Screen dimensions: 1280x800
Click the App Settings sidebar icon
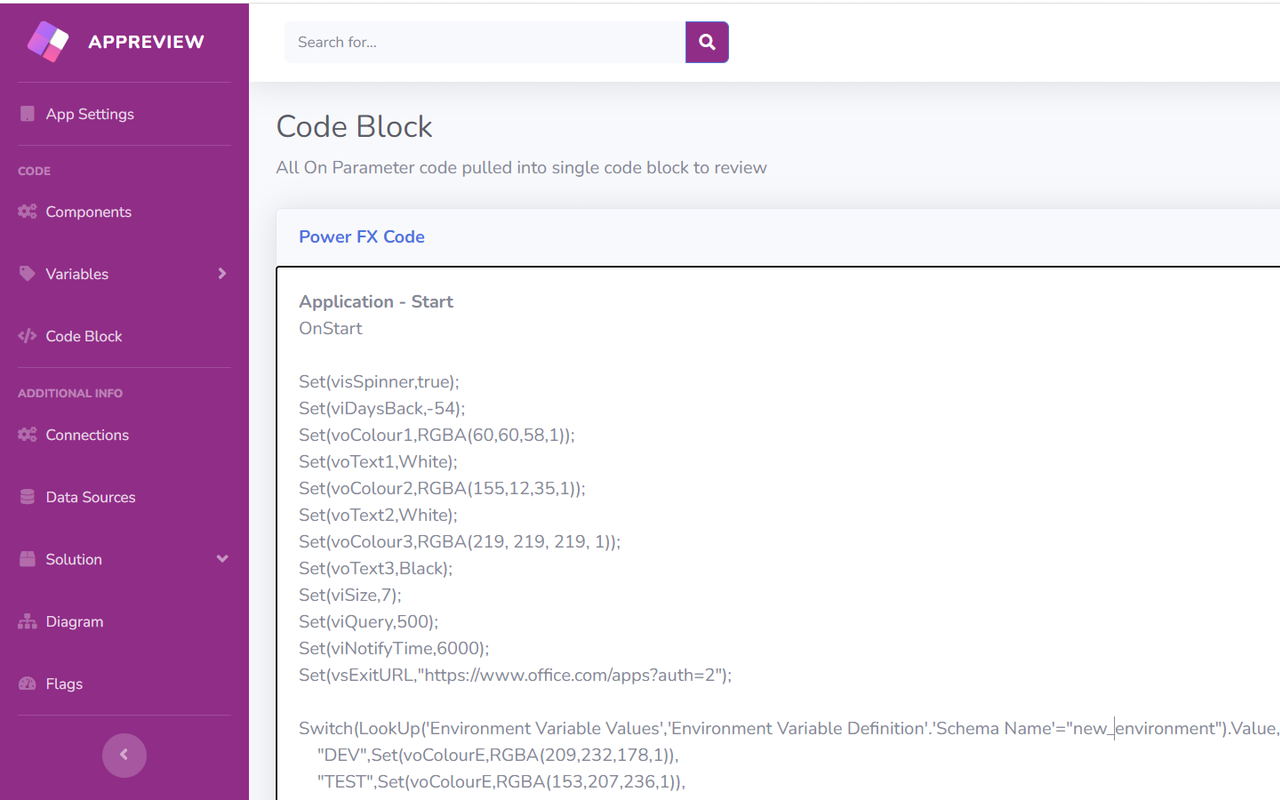pos(27,114)
